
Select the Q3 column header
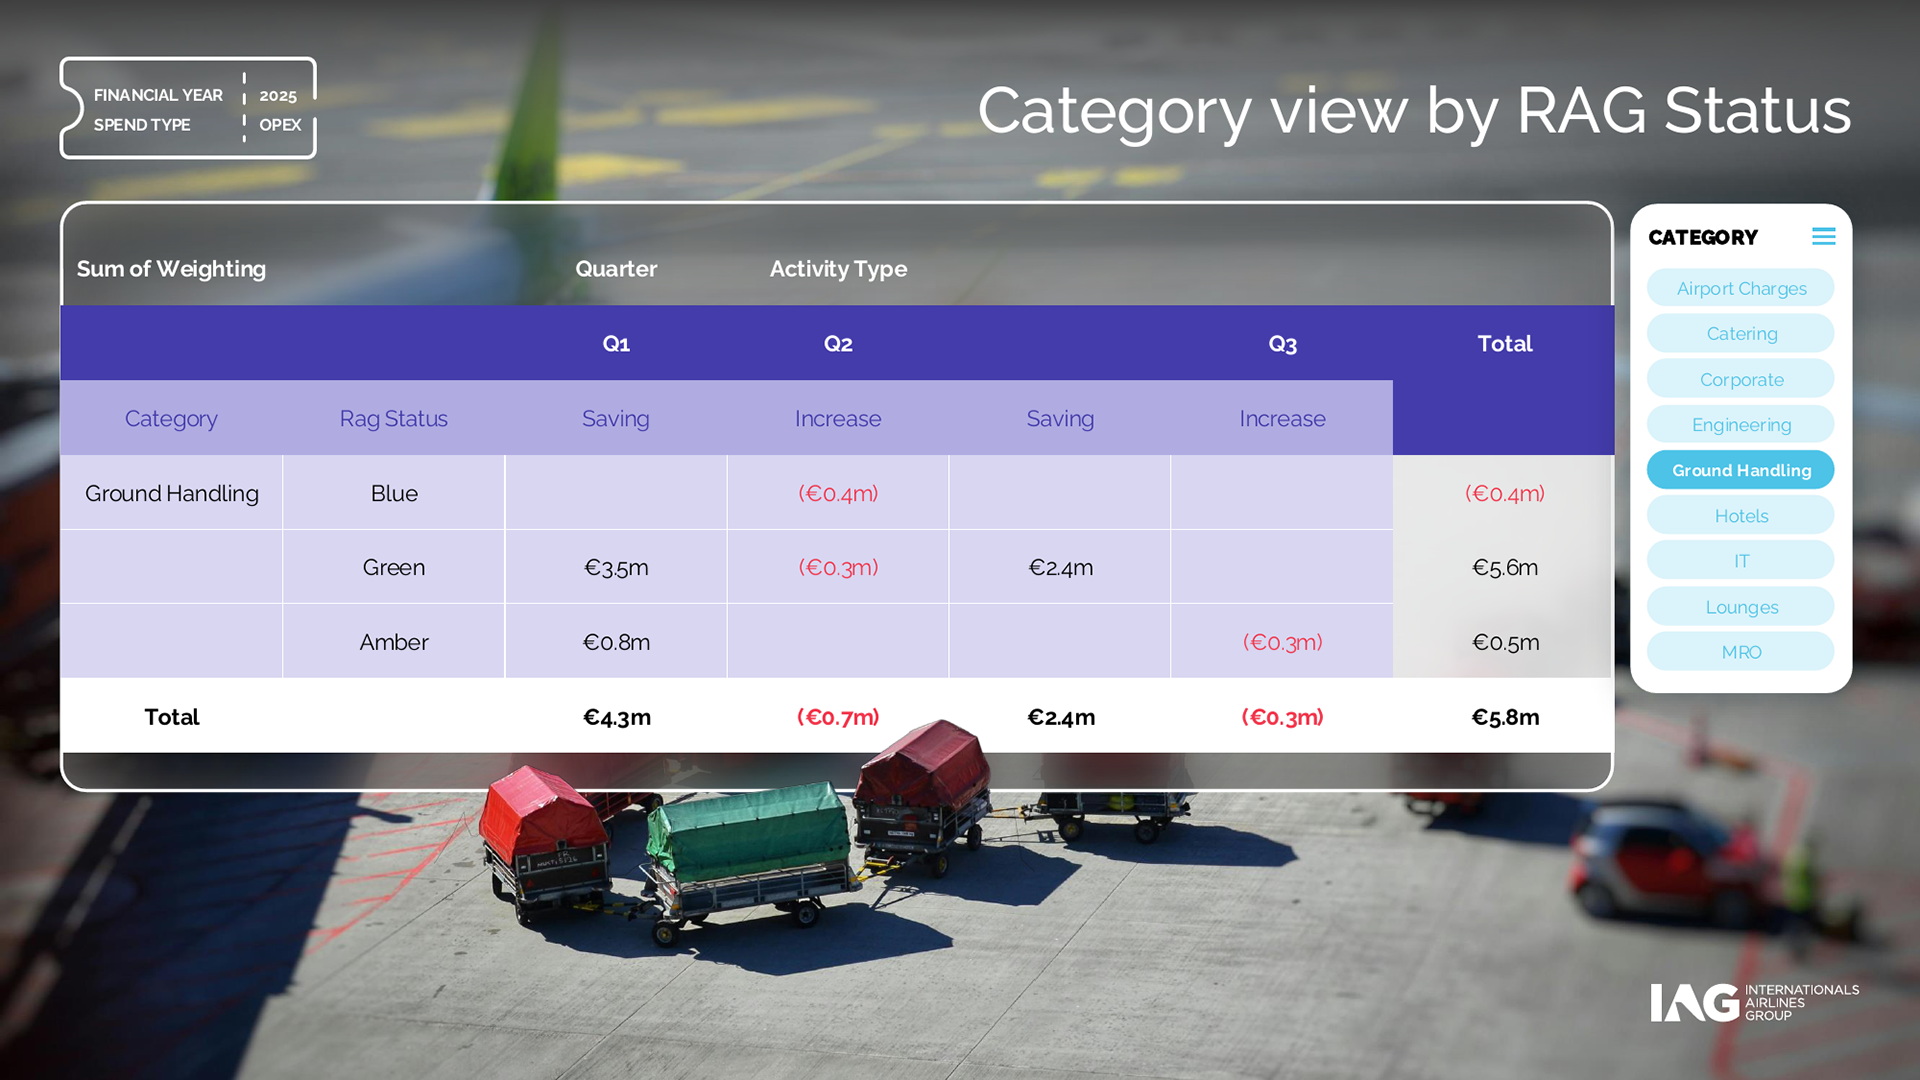1282,344
